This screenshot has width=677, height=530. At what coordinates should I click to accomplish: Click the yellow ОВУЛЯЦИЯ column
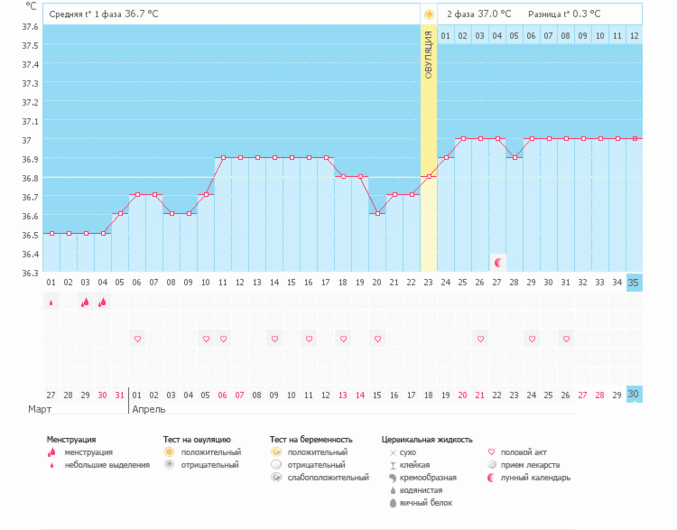(x=428, y=150)
